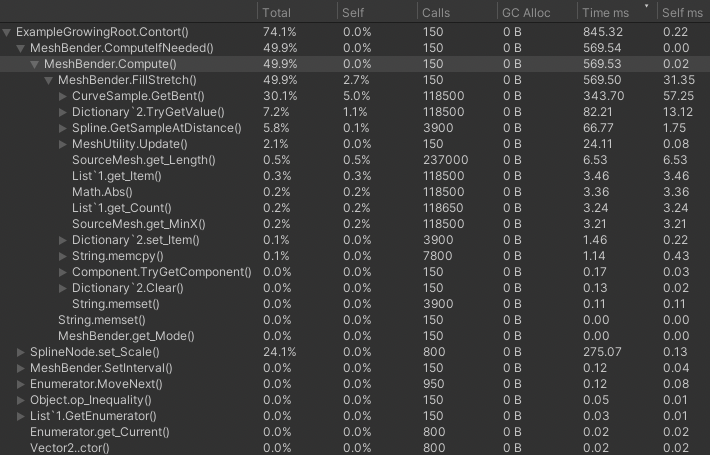This screenshot has height=455, width=710.
Task: Collapse the ExampleGrowingRoot.Contort() node
Action: tap(8, 32)
